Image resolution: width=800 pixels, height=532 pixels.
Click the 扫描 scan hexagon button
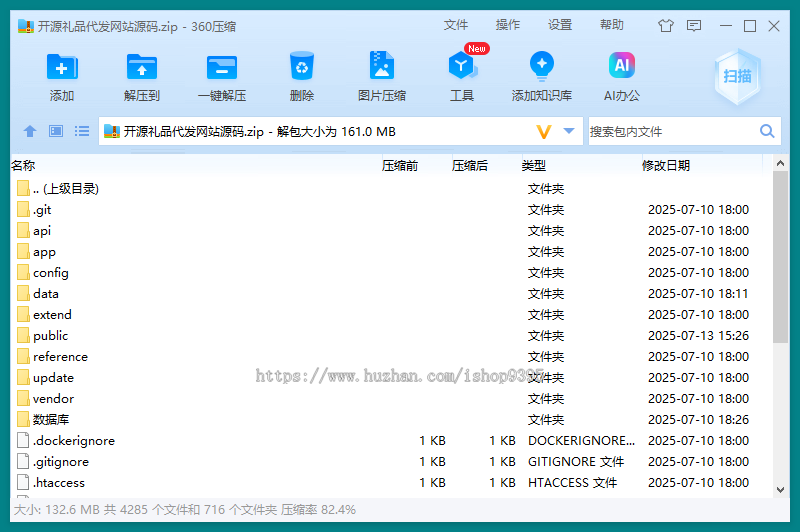click(738, 77)
